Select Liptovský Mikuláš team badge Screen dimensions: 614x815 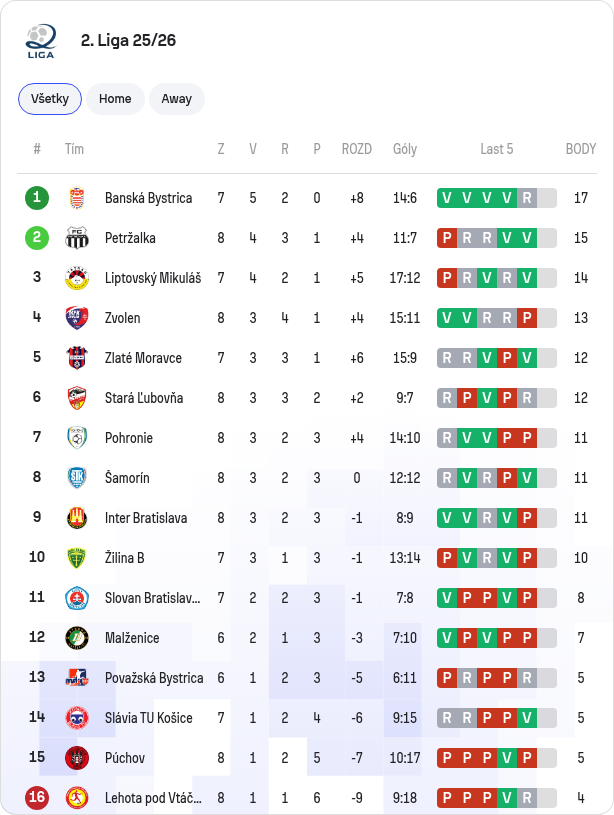(77, 278)
